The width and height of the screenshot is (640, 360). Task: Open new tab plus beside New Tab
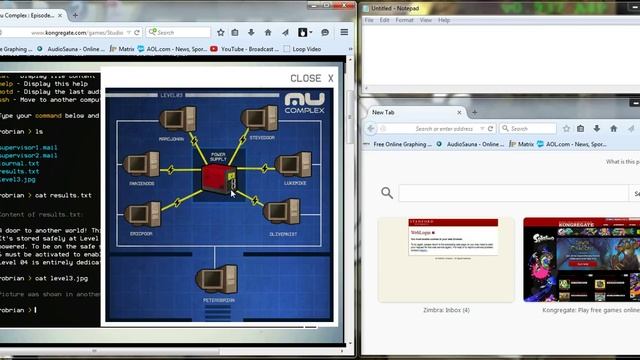tap(474, 112)
